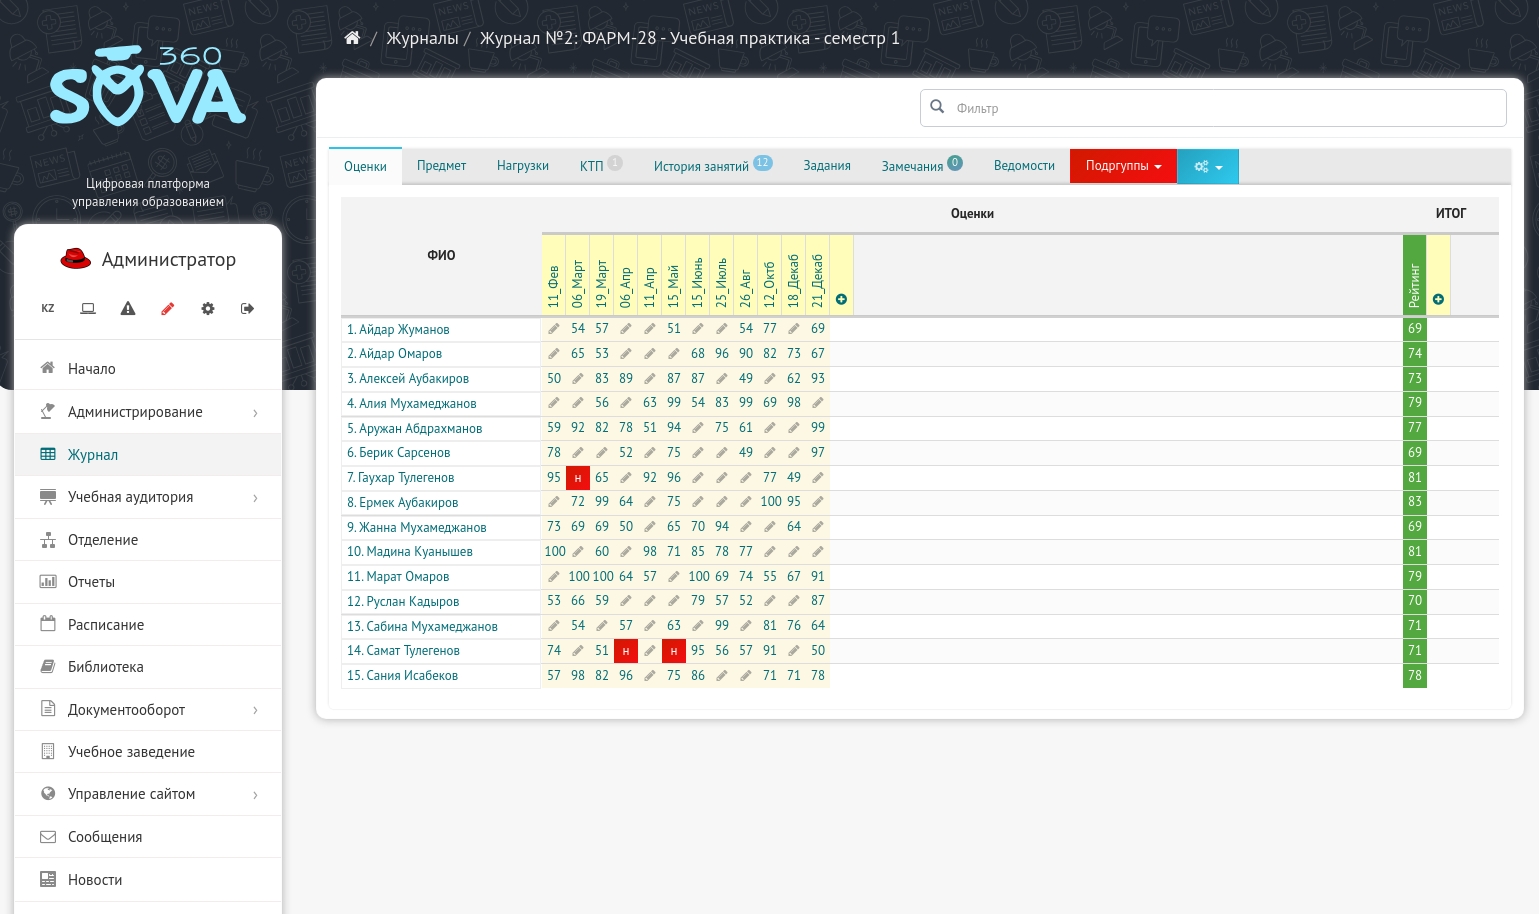Click in the Фильтр search field
Image resolution: width=1539 pixels, height=914 pixels.
[x=1213, y=108]
